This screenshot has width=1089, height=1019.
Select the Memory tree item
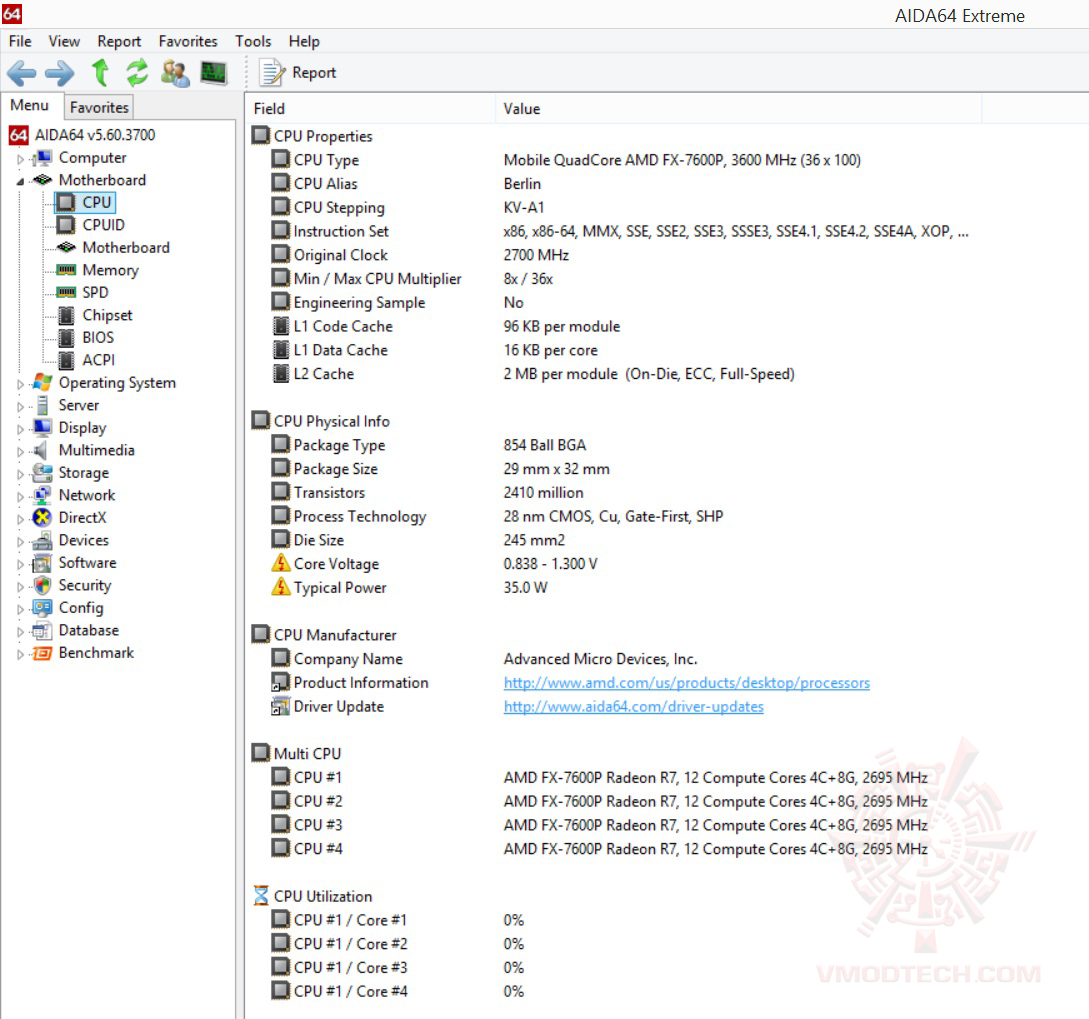click(110, 270)
